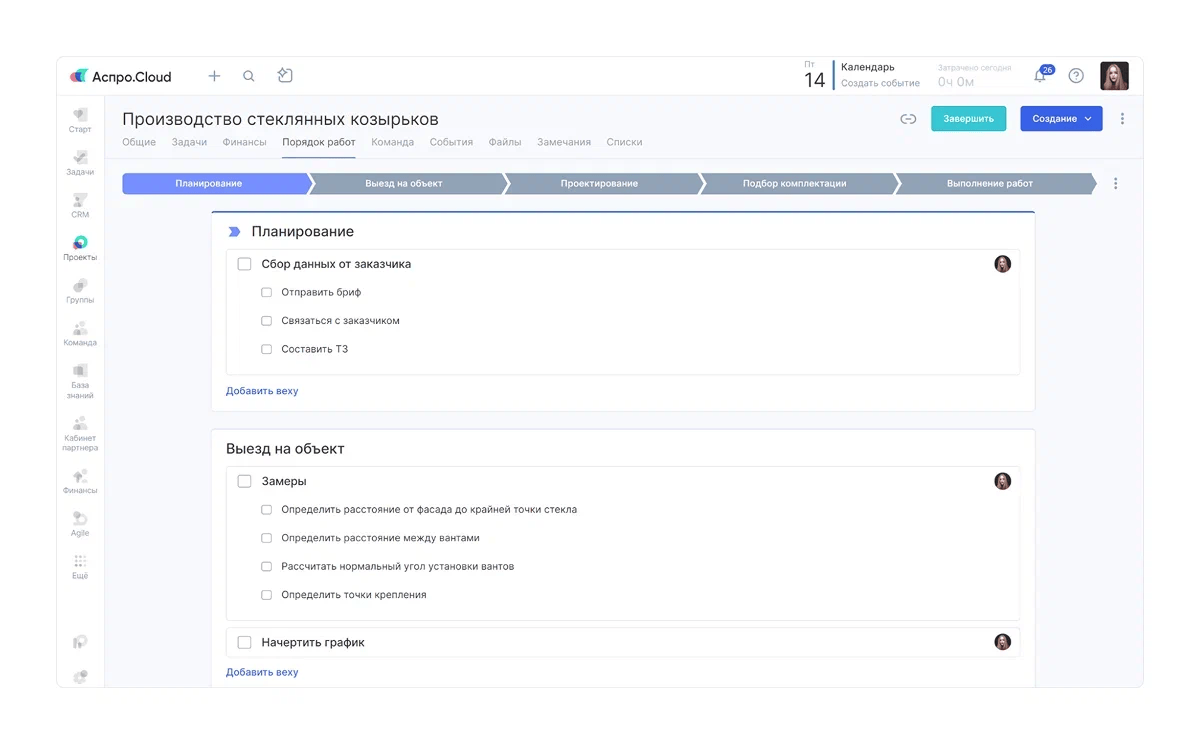1200x745 pixels.
Task: Select the Проектирование stage in pipeline
Action: [x=599, y=184]
